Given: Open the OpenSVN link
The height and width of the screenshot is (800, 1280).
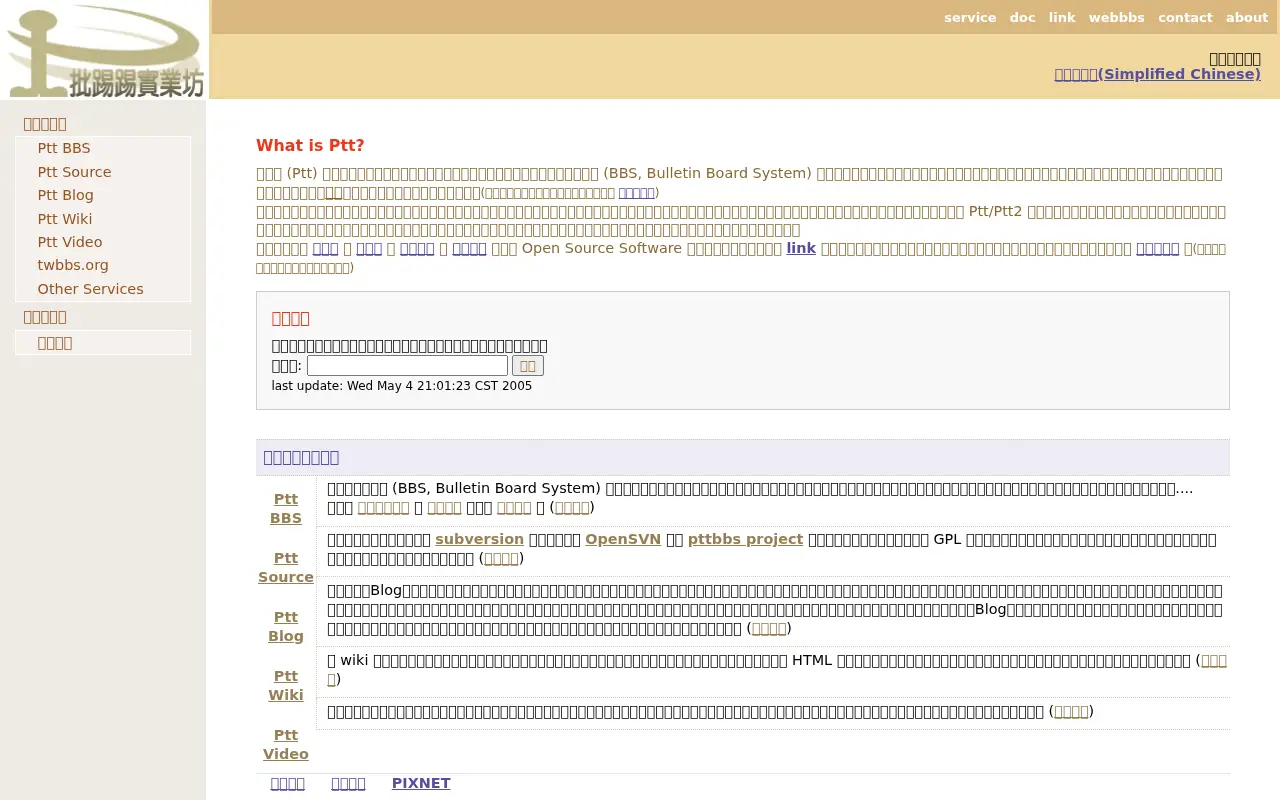Looking at the screenshot, I should point(623,539).
